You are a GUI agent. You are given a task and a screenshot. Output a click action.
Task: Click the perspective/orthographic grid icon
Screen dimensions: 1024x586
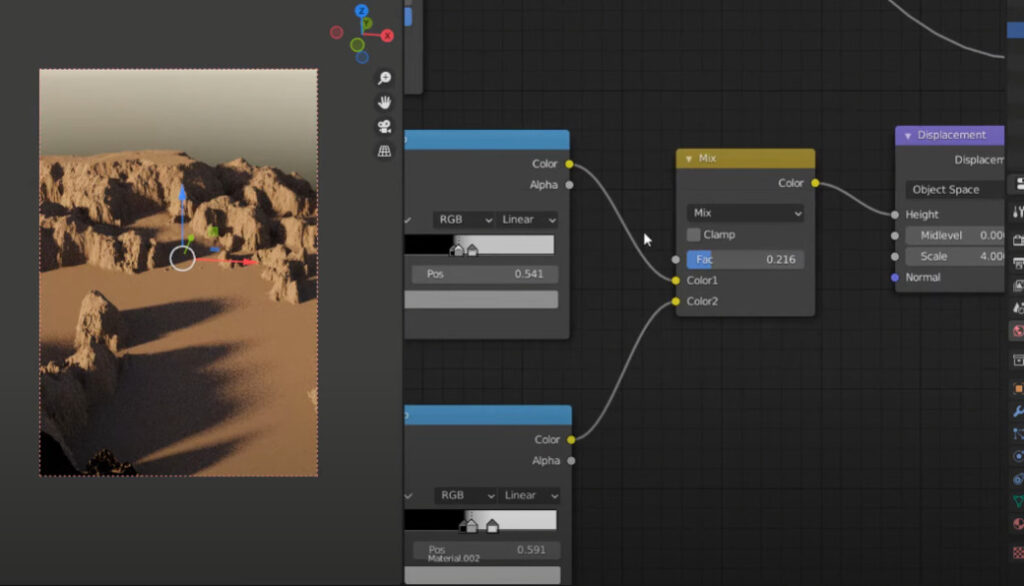384,147
